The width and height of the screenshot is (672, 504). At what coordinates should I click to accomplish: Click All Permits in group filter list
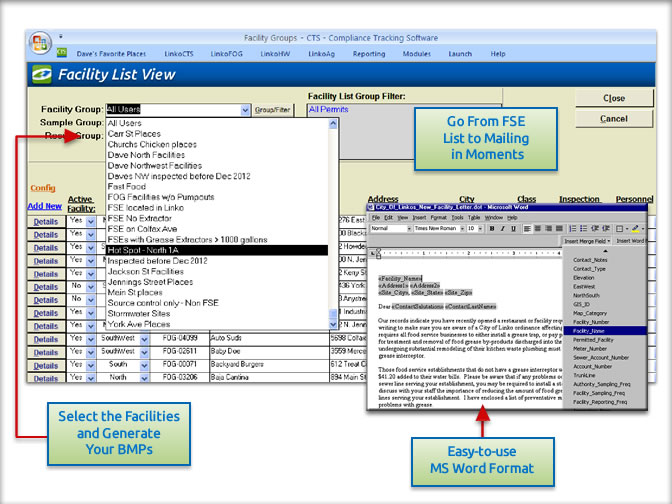click(329, 110)
